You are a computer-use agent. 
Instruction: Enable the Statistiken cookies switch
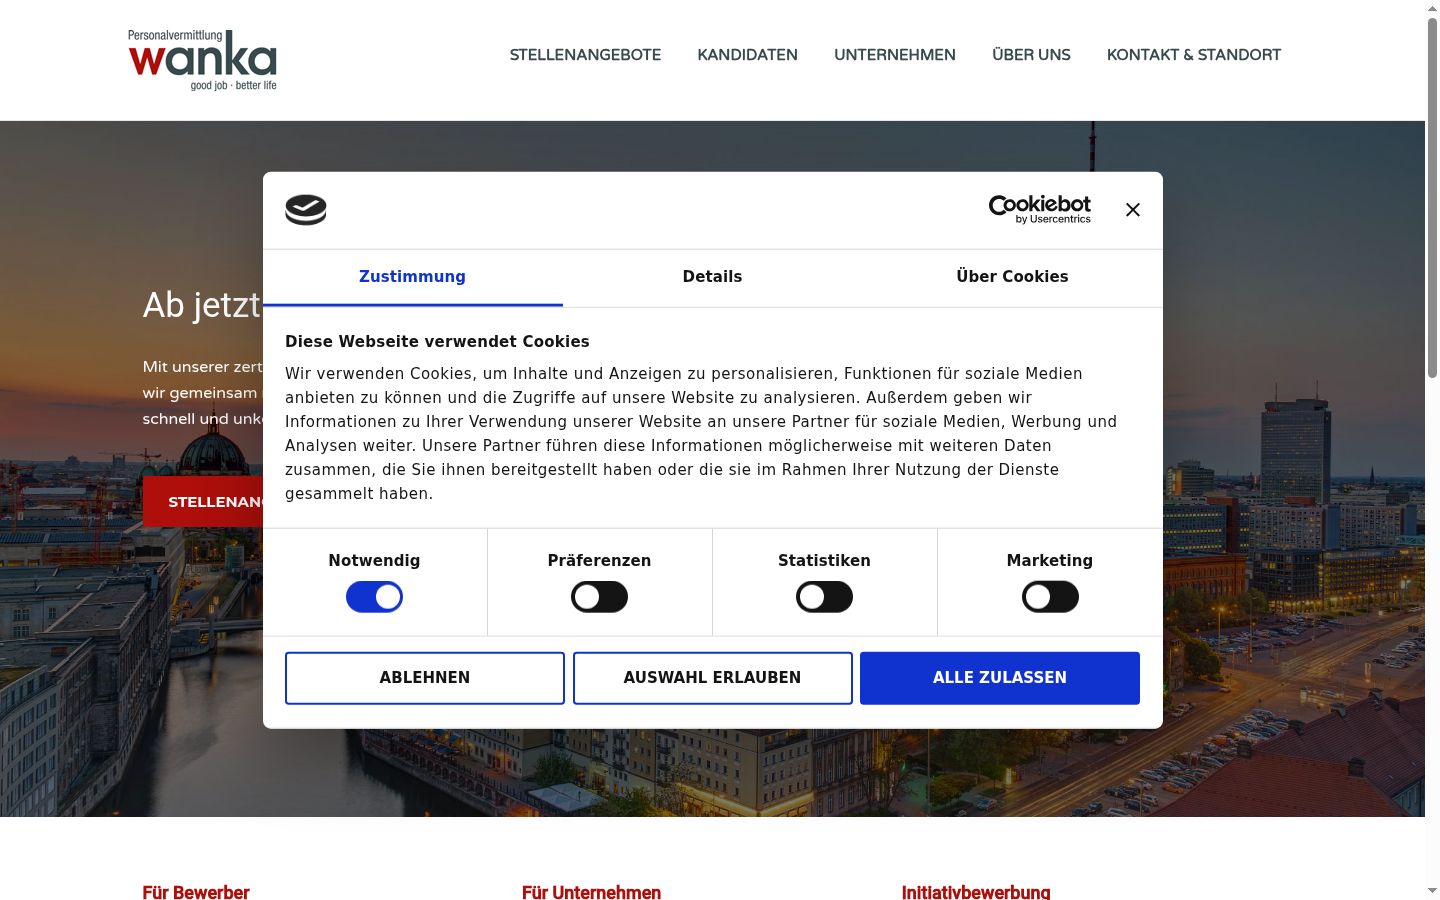click(x=824, y=597)
